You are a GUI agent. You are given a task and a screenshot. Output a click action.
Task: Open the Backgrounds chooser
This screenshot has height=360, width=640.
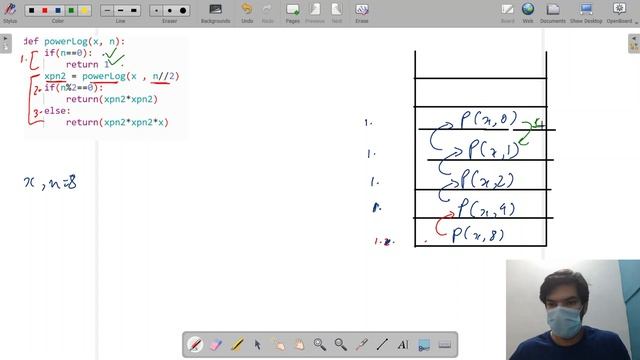[x=216, y=13]
